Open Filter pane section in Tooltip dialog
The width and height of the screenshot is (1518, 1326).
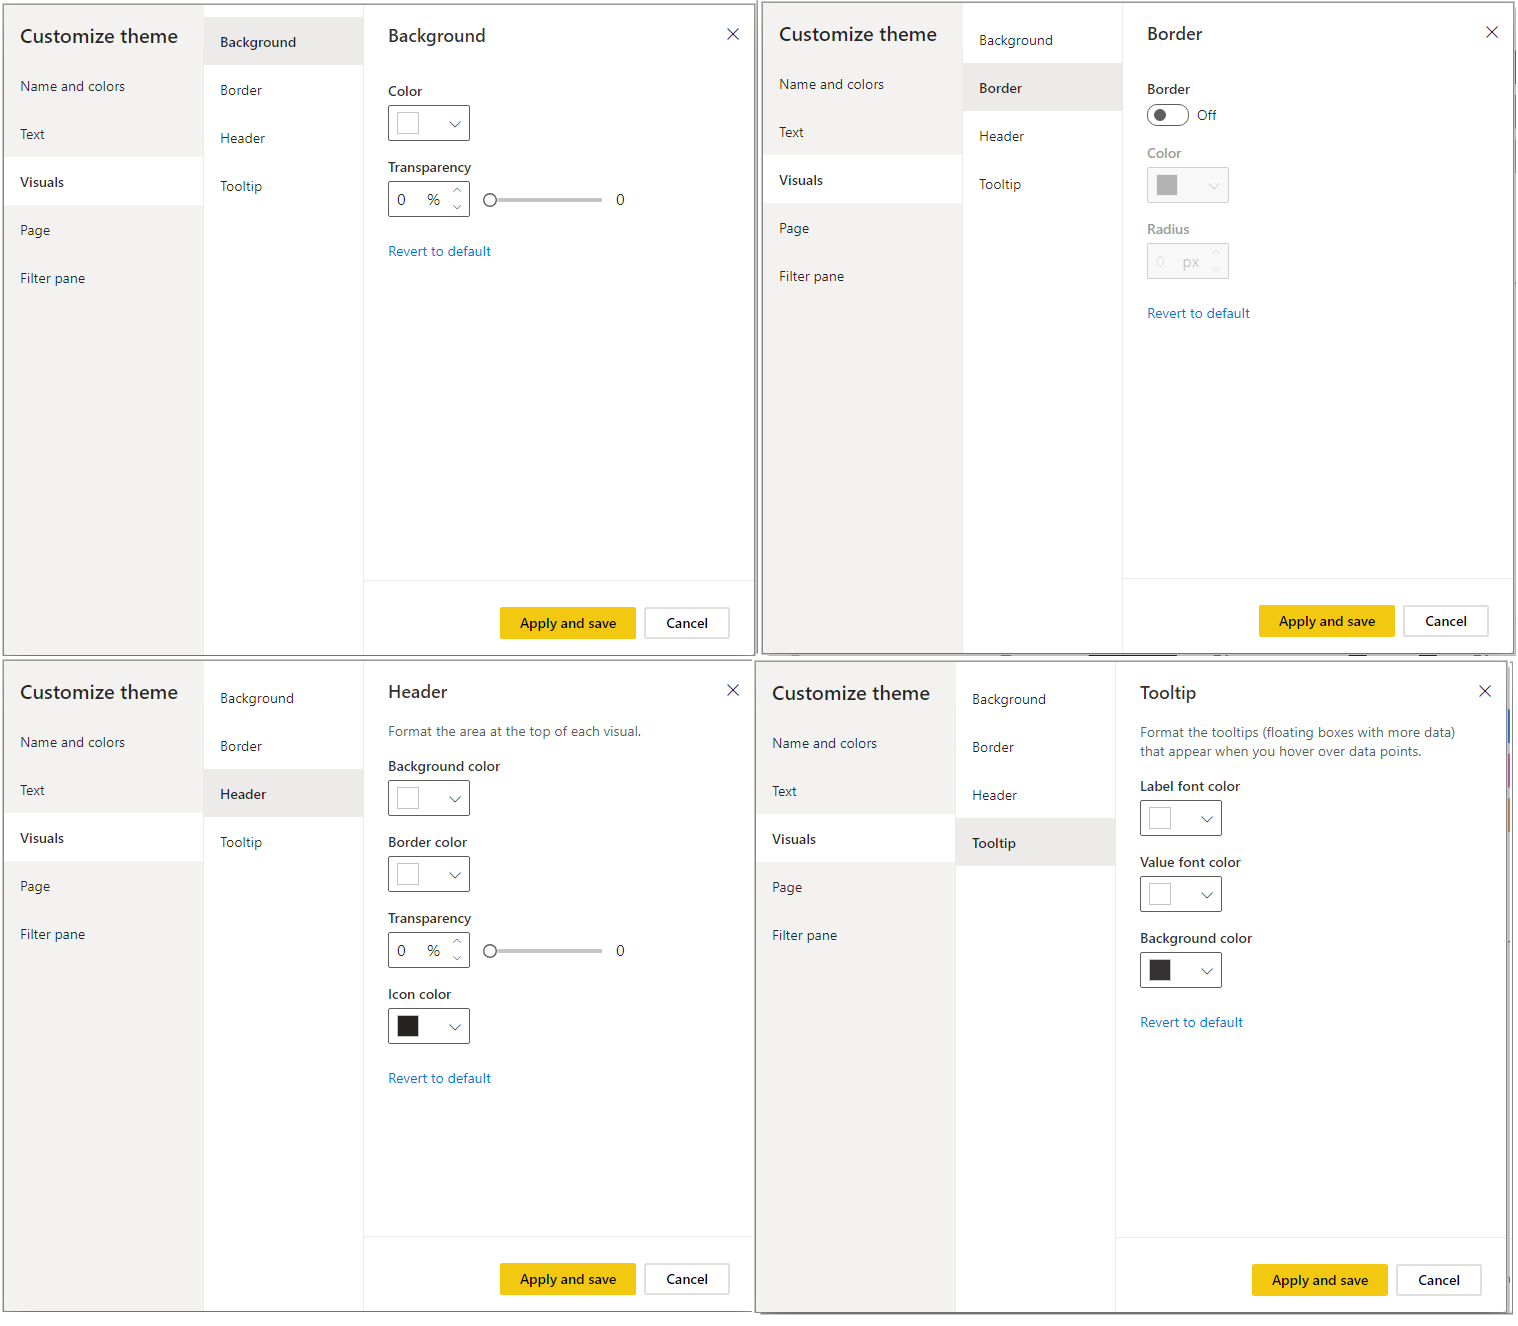click(x=805, y=935)
